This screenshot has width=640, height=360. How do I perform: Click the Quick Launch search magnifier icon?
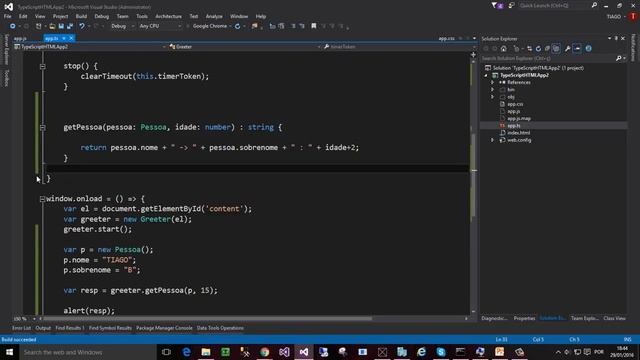594,5
